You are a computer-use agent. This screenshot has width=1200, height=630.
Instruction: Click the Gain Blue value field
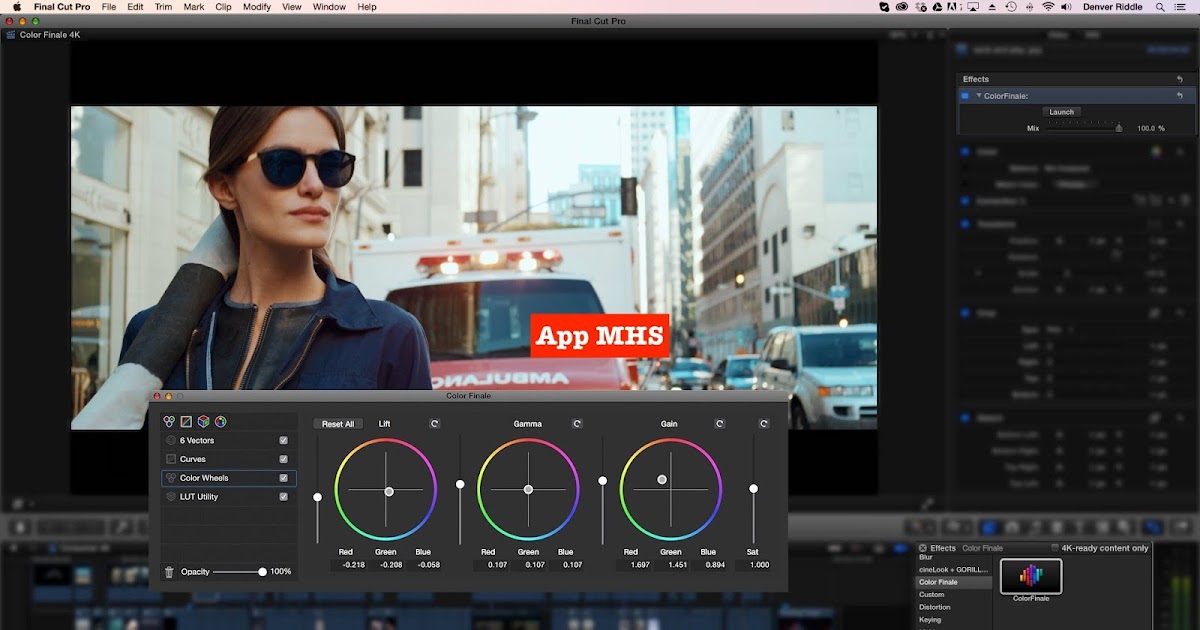708,565
